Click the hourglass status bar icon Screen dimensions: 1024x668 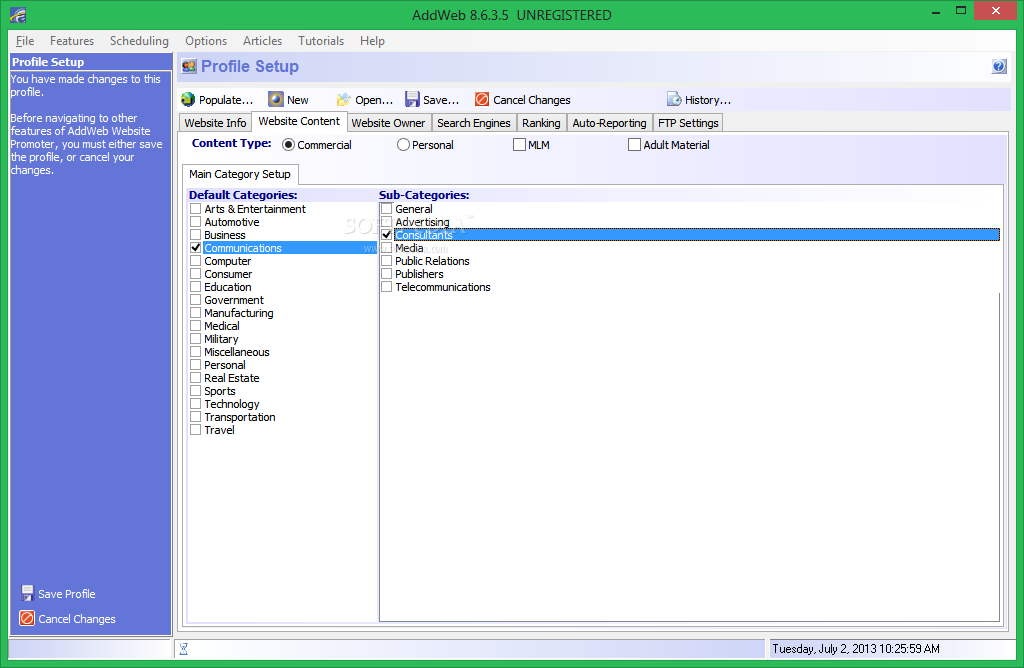tap(184, 648)
